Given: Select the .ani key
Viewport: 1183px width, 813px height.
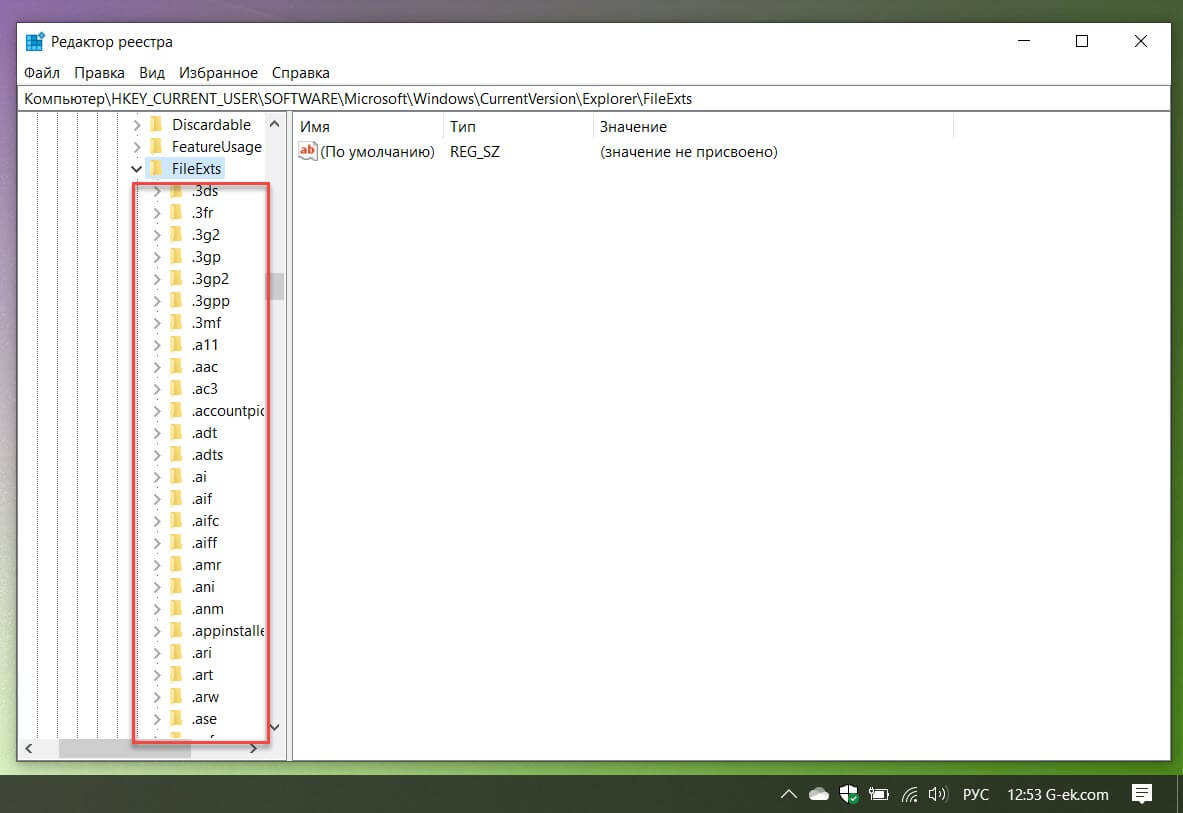Looking at the screenshot, I should tap(203, 587).
